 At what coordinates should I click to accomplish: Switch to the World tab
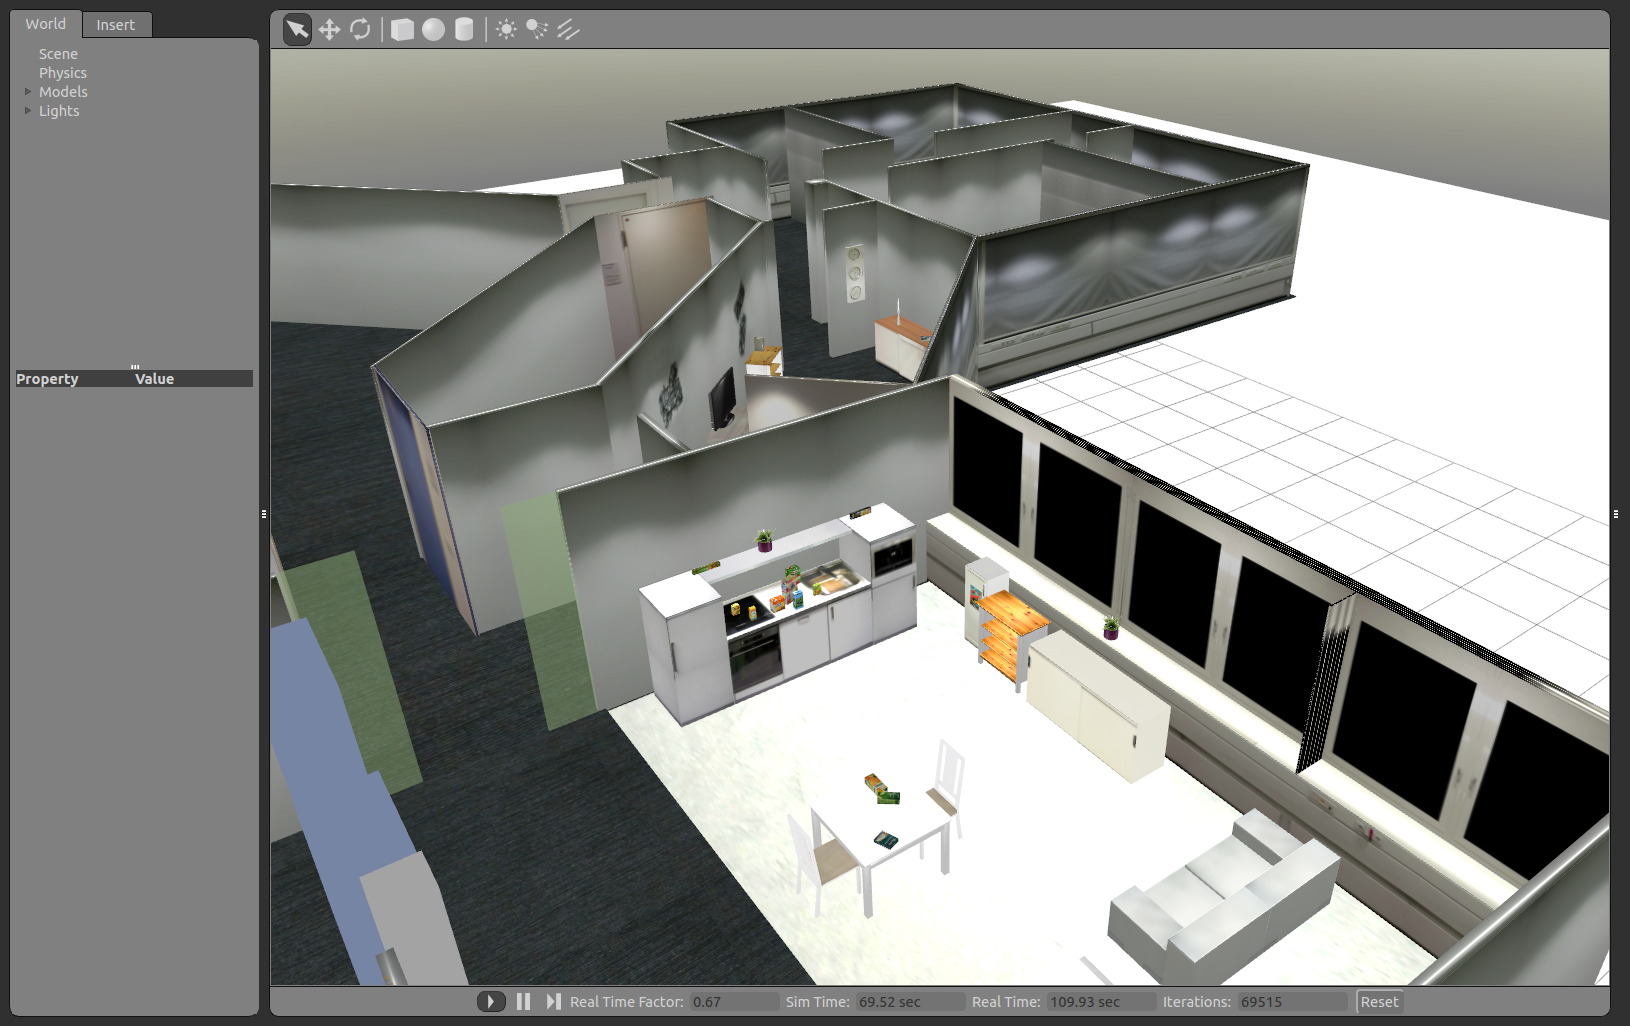[46, 24]
